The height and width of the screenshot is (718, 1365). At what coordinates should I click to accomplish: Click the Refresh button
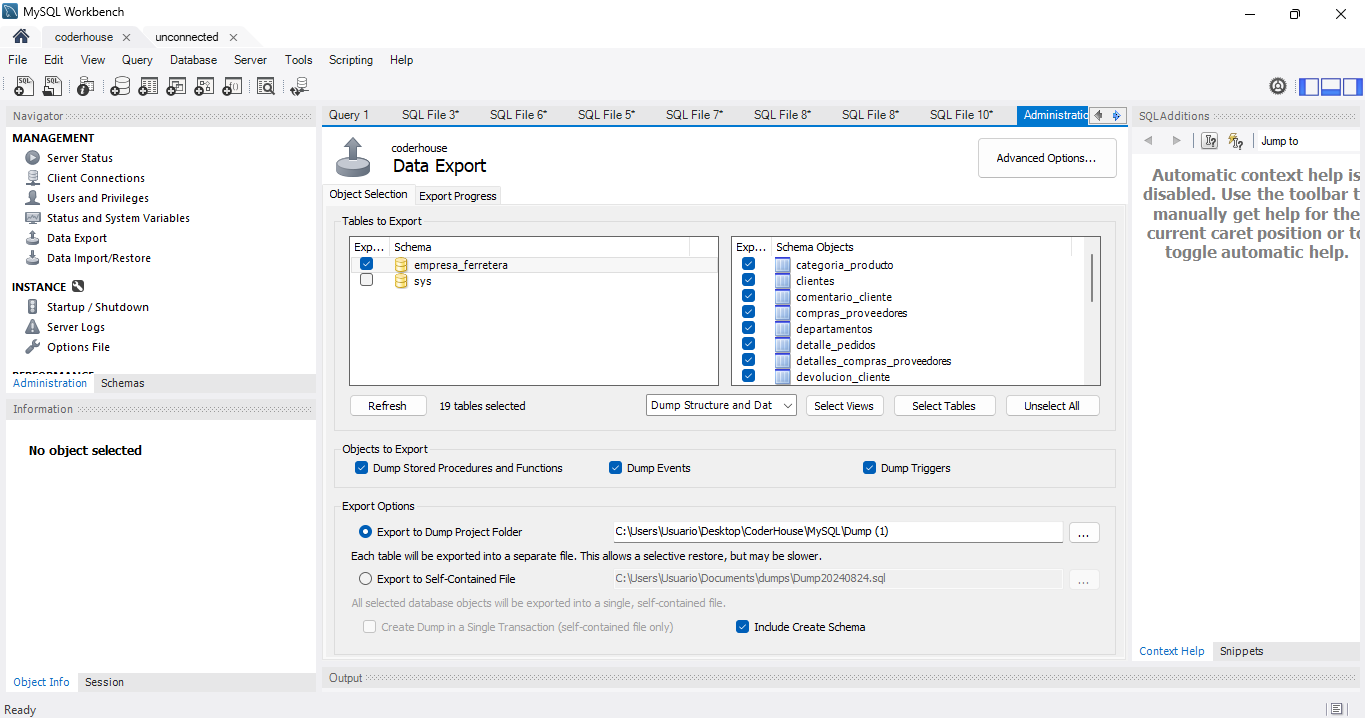coord(387,406)
